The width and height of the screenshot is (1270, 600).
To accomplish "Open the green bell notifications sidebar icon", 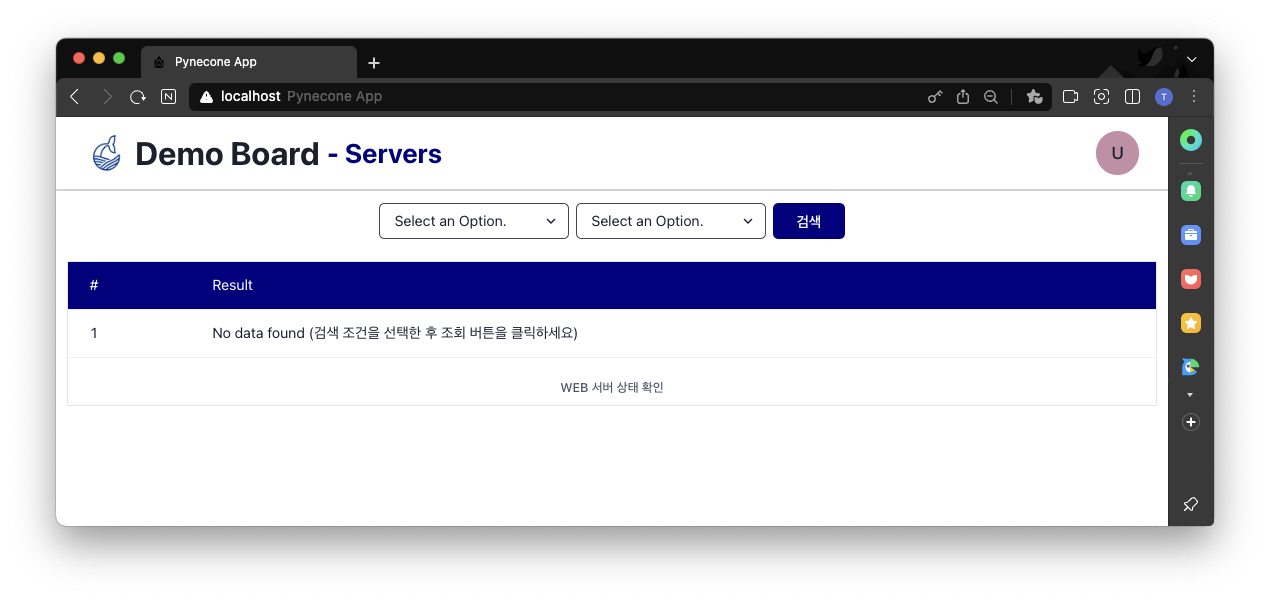I will 1190,190.
